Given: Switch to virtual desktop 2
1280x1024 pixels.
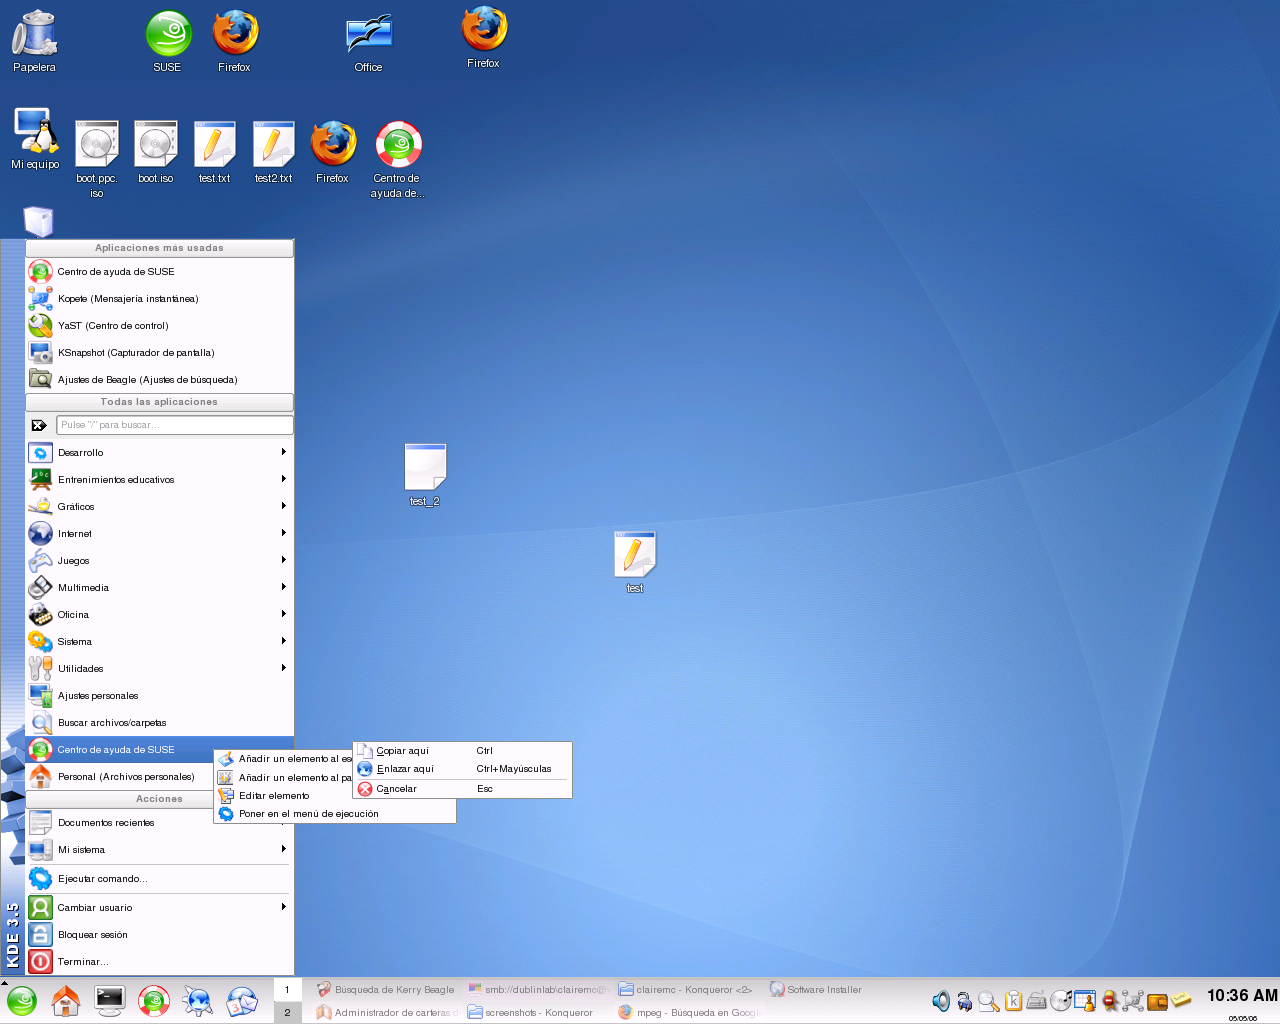Looking at the screenshot, I should click(x=287, y=1012).
